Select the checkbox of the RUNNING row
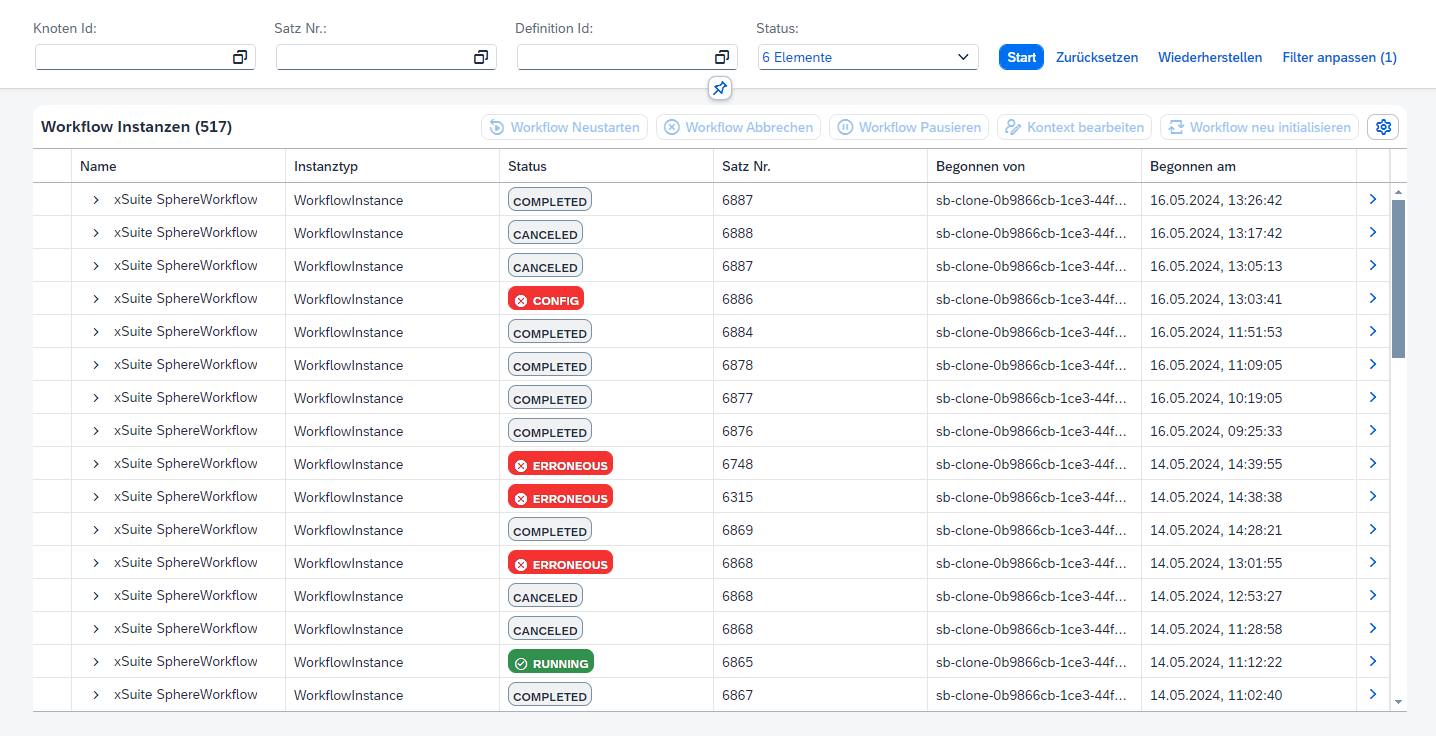1436x736 pixels. click(51, 661)
